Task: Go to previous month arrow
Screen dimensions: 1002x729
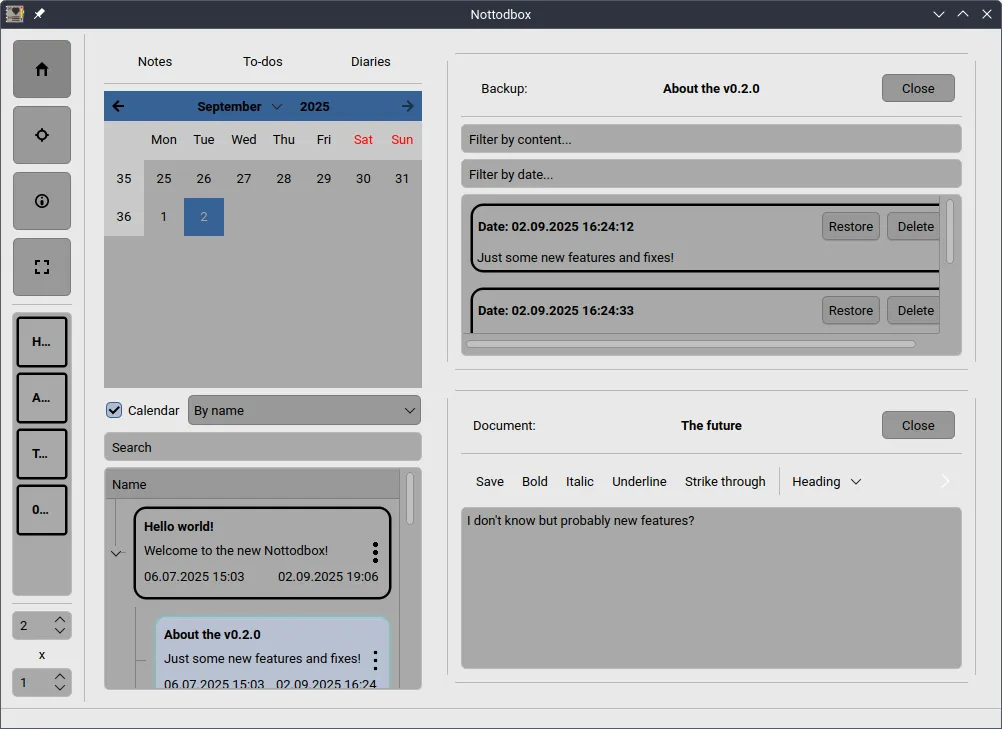Action: [x=118, y=106]
